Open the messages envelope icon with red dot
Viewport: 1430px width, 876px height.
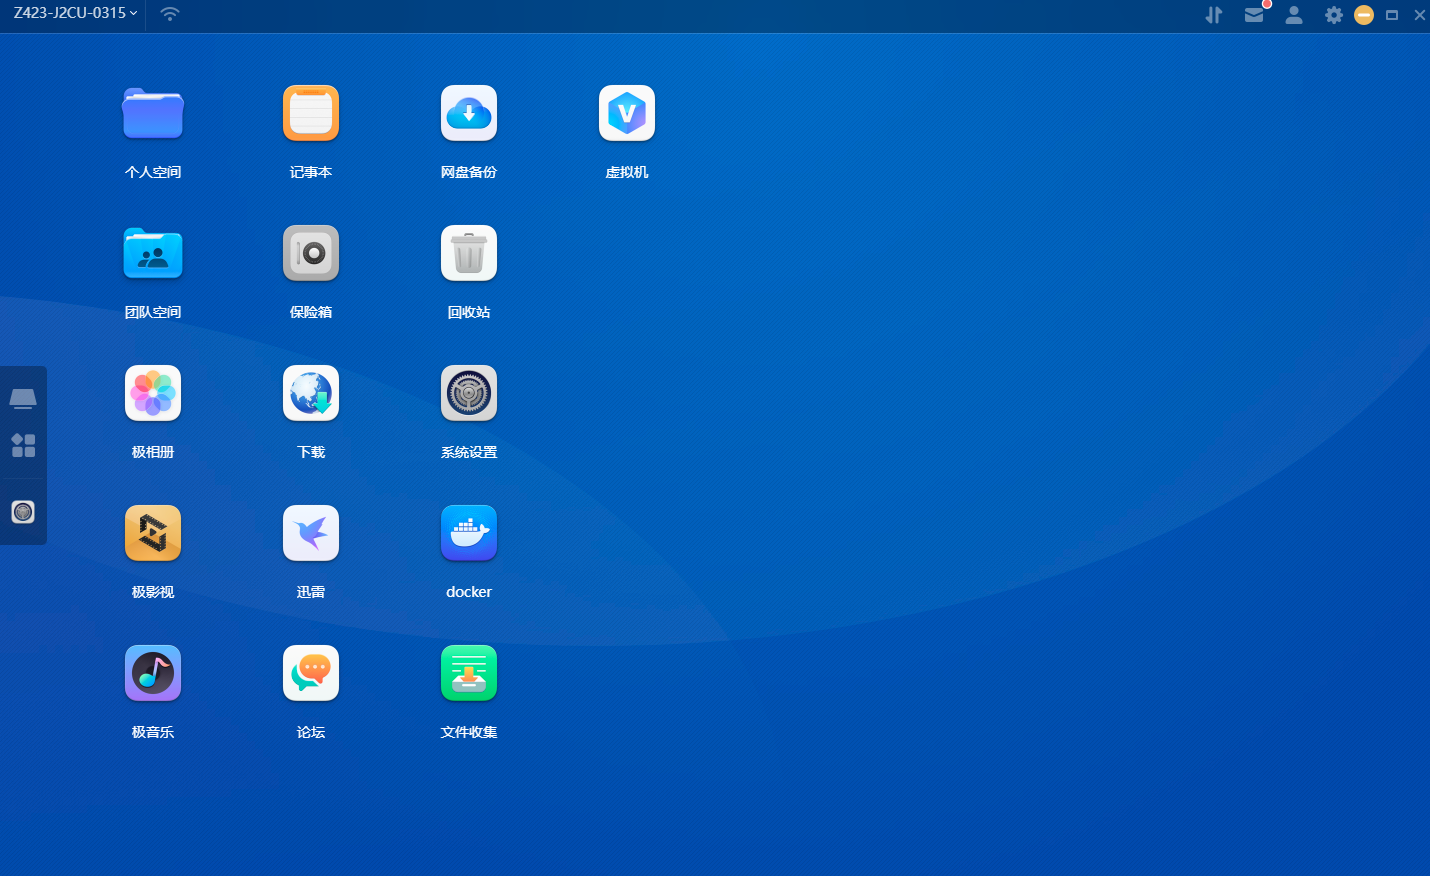(x=1255, y=14)
